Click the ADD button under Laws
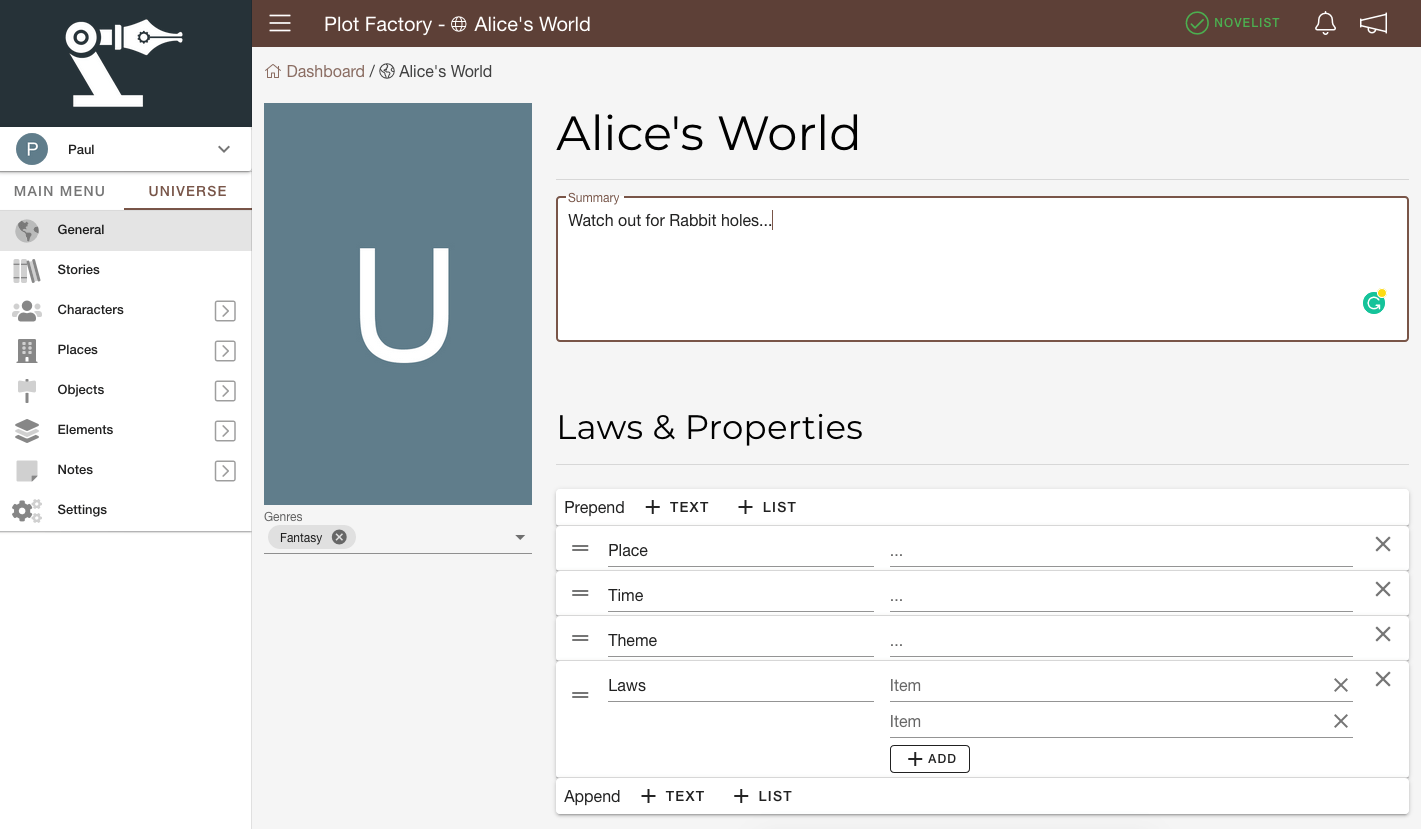 point(929,758)
